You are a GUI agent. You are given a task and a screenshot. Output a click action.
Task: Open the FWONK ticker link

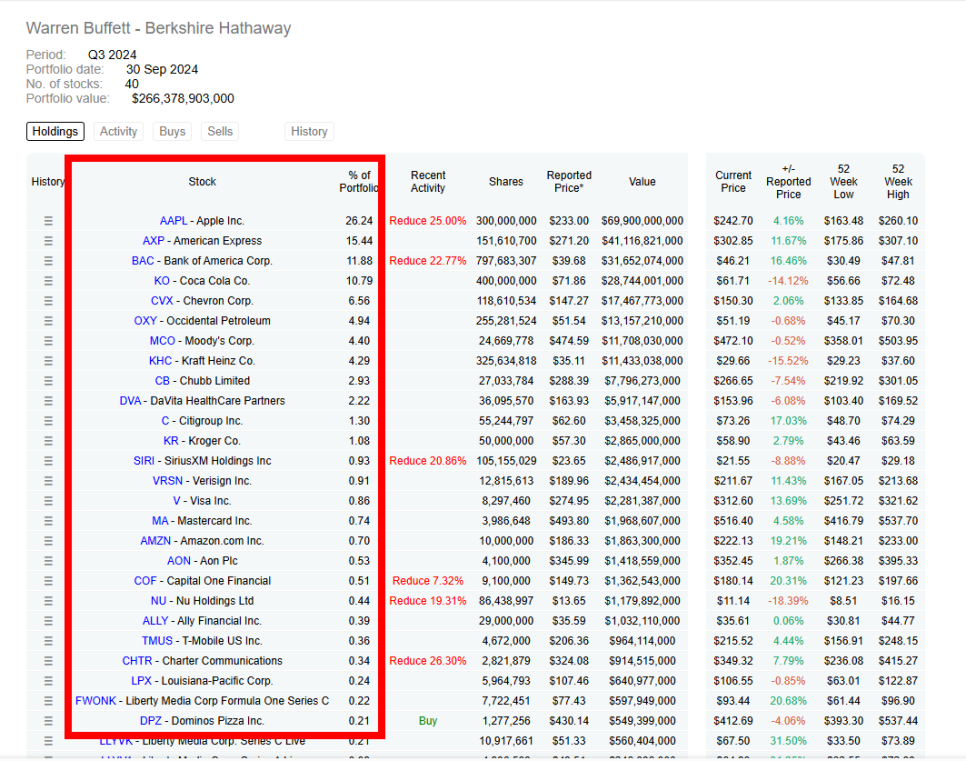click(95, 701)
